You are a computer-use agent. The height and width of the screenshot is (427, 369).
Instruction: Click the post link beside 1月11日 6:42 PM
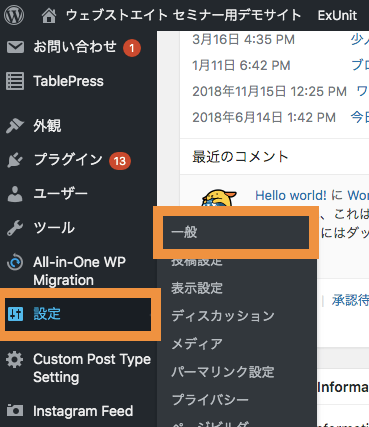coord(360,65)
